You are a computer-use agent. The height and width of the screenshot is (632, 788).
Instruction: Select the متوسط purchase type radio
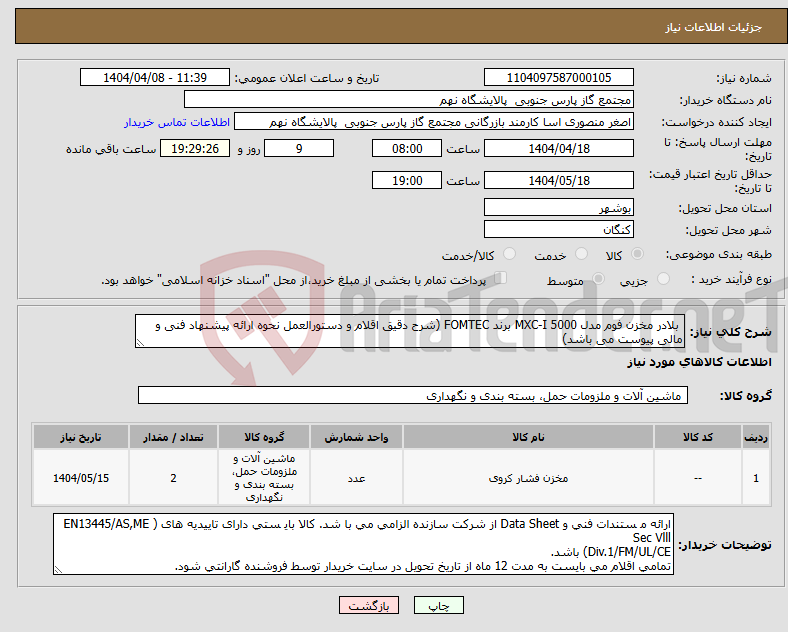click(598, 278)
